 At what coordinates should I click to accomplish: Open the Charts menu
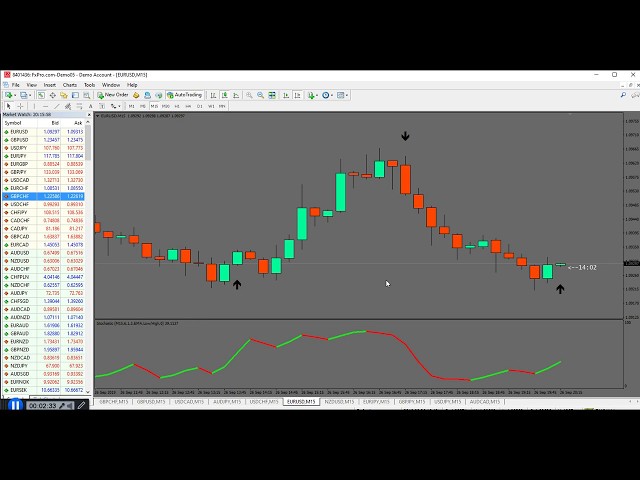(x=69, y=85)
